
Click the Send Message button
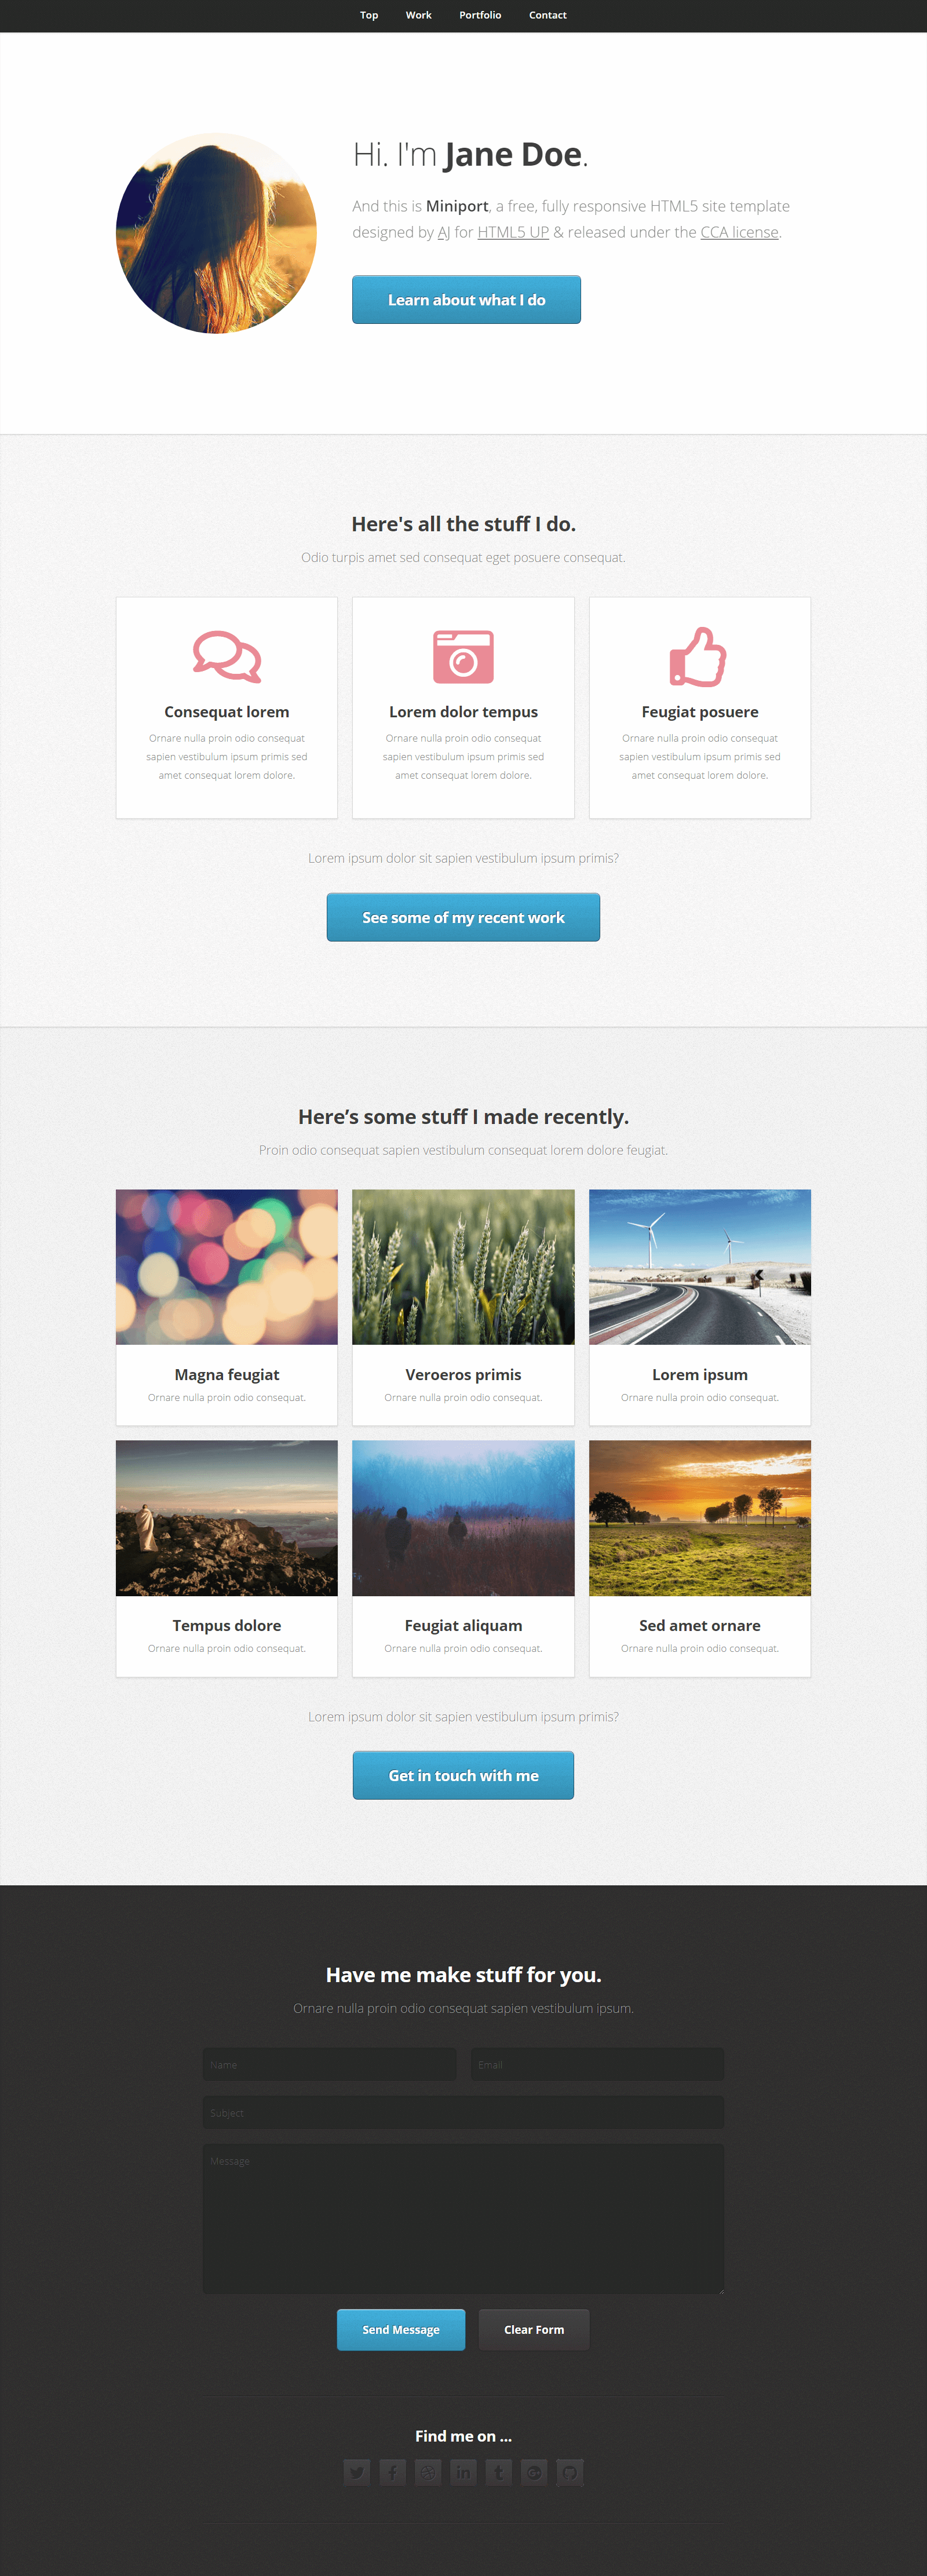coord(401,2329)
